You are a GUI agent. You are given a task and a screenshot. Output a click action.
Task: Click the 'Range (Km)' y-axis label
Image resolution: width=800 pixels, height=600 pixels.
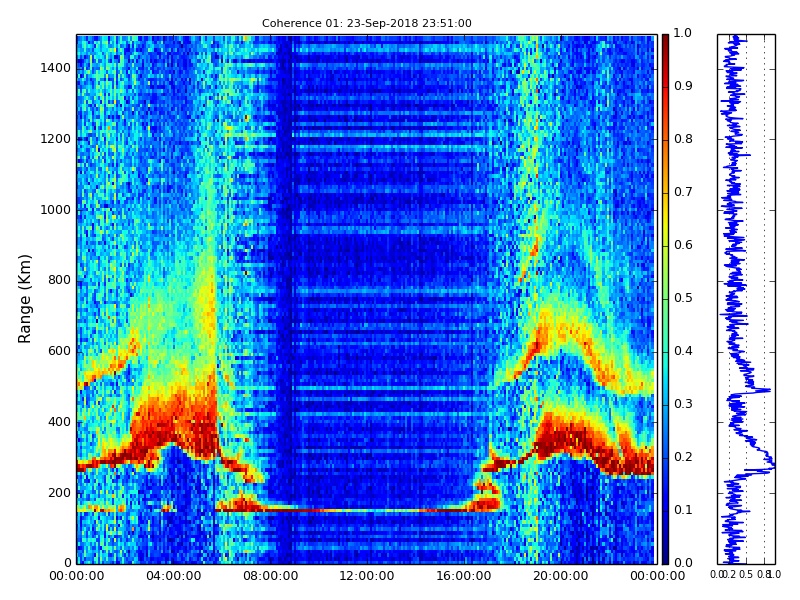pos(24,299)
